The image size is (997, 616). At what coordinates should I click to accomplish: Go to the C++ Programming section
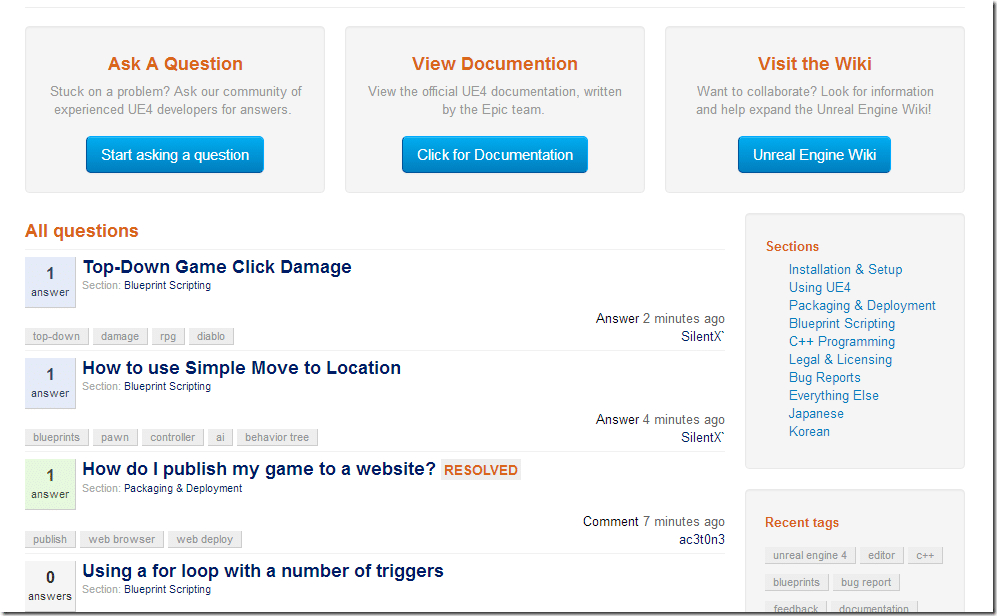point(841,342)
